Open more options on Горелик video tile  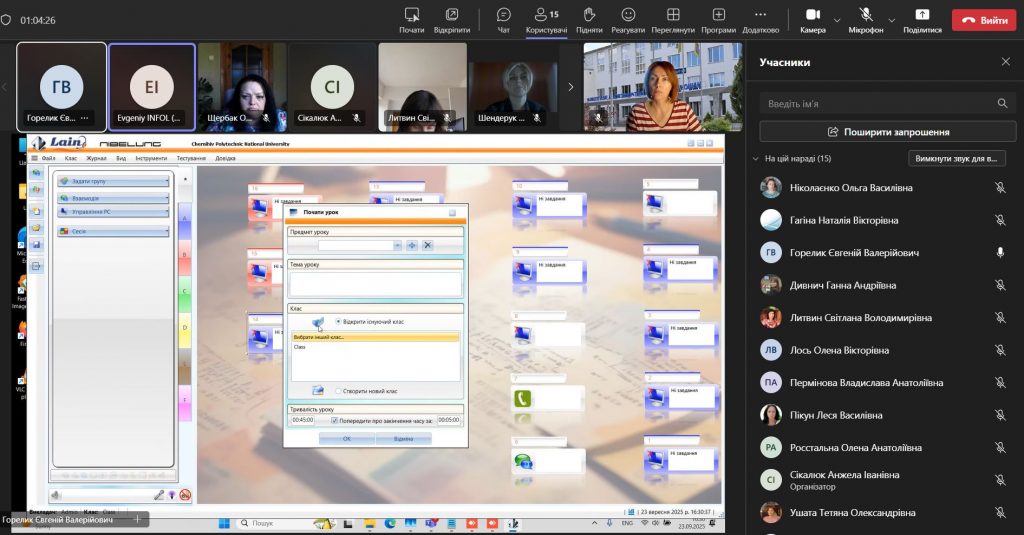(x=84, y=118)
